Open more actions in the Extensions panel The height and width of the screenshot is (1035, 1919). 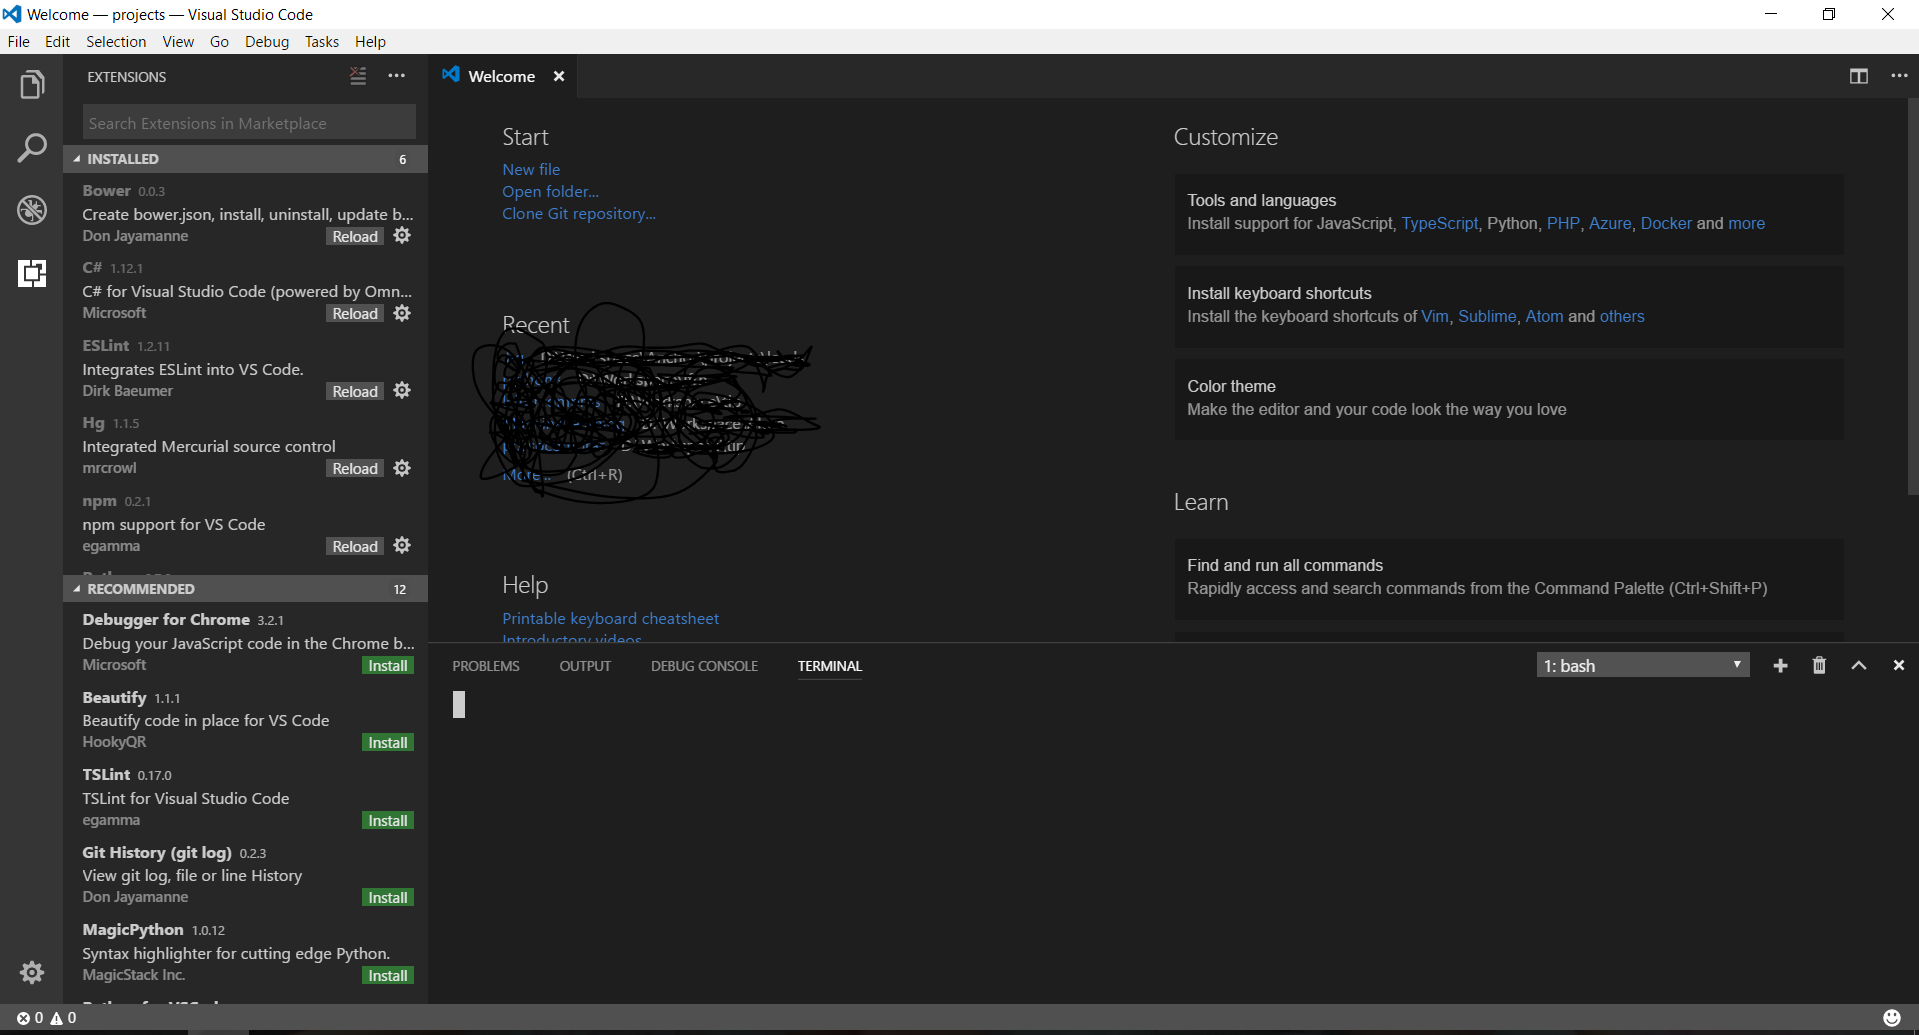coord(397,76)
